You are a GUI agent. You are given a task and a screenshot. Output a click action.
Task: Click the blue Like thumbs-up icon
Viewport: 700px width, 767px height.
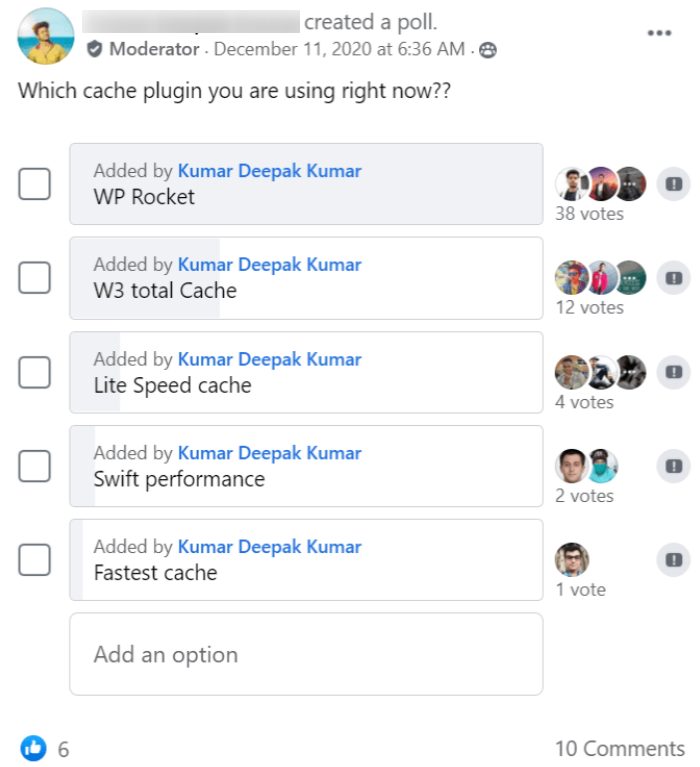(x=33, y=748)
